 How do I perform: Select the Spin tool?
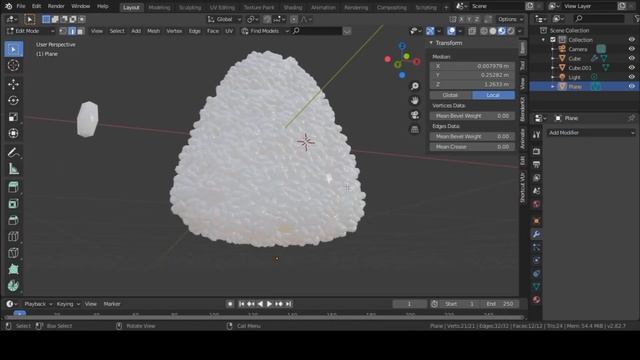click(x=13, y=286)
